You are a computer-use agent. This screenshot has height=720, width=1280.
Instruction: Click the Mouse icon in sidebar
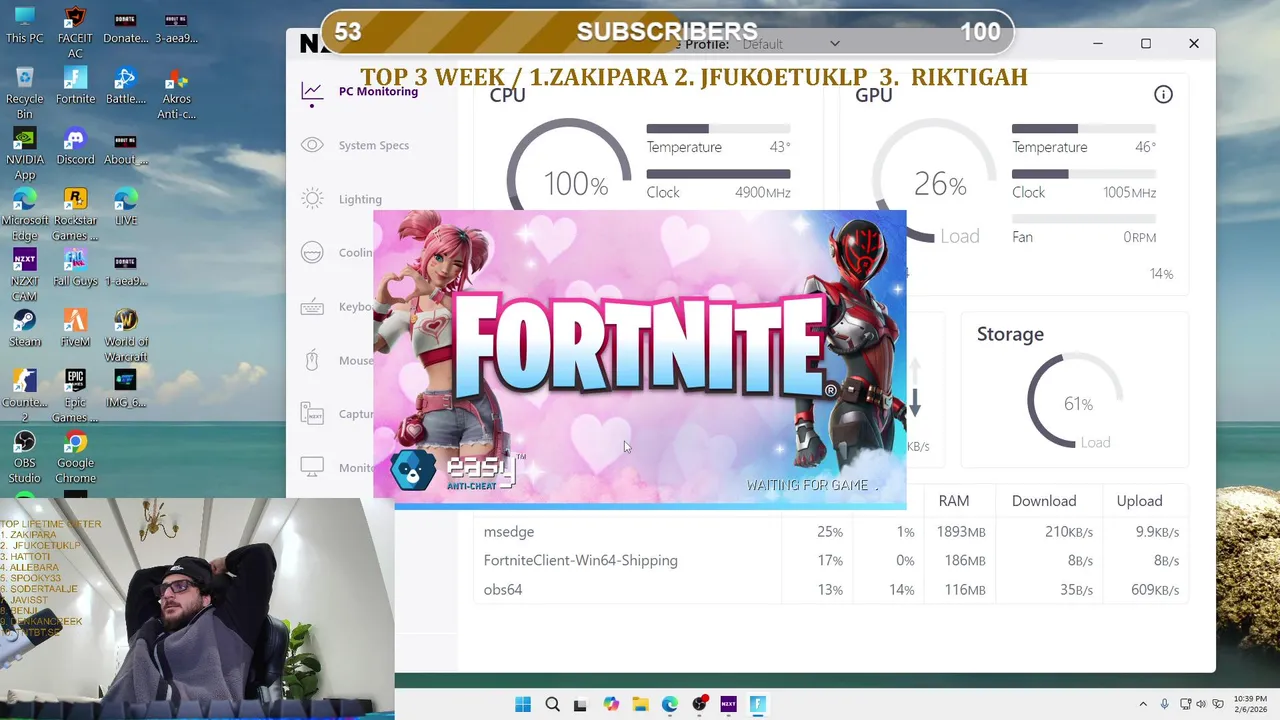click(x=312, y=360)
